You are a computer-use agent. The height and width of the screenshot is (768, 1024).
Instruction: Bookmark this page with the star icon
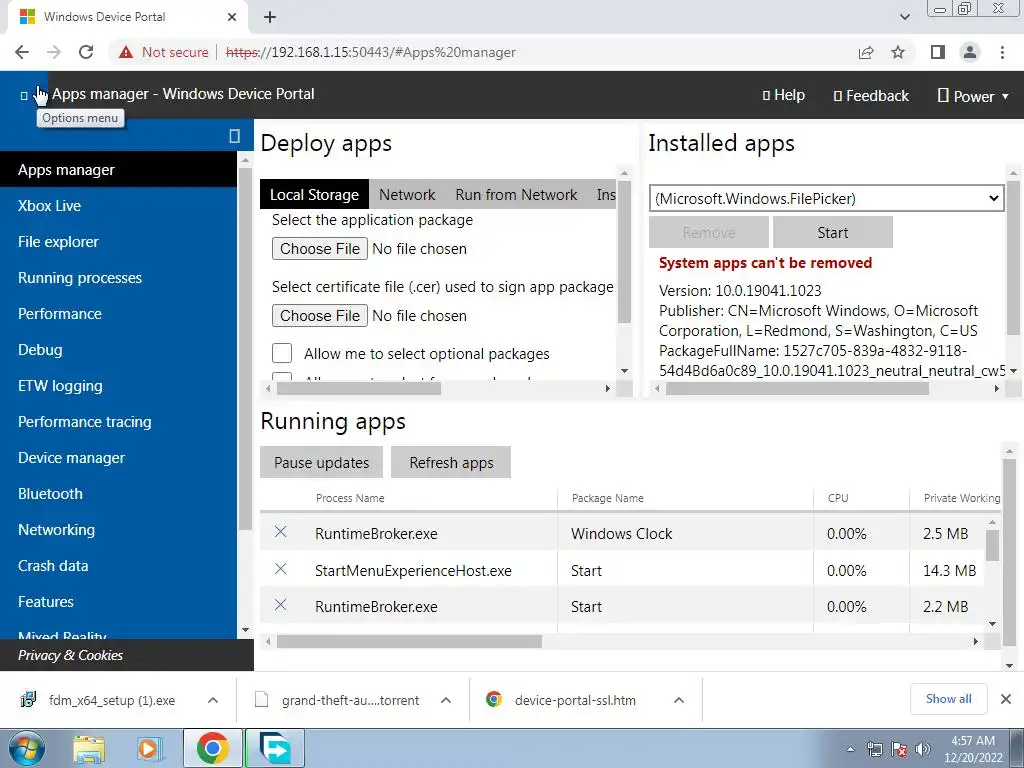click(x=898, y=52)
